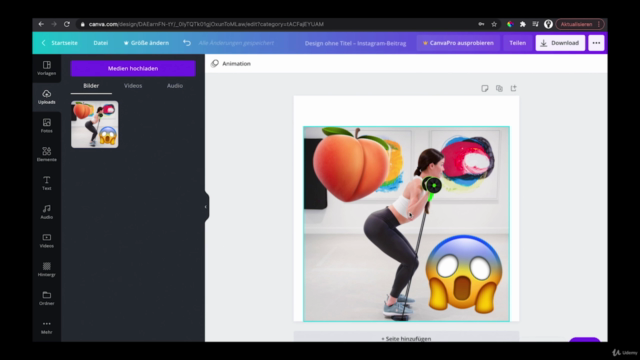The width and height of the screenshot is (640, 360).
Task: Click the undo arrow icon
Action: (x=187, y=43)
